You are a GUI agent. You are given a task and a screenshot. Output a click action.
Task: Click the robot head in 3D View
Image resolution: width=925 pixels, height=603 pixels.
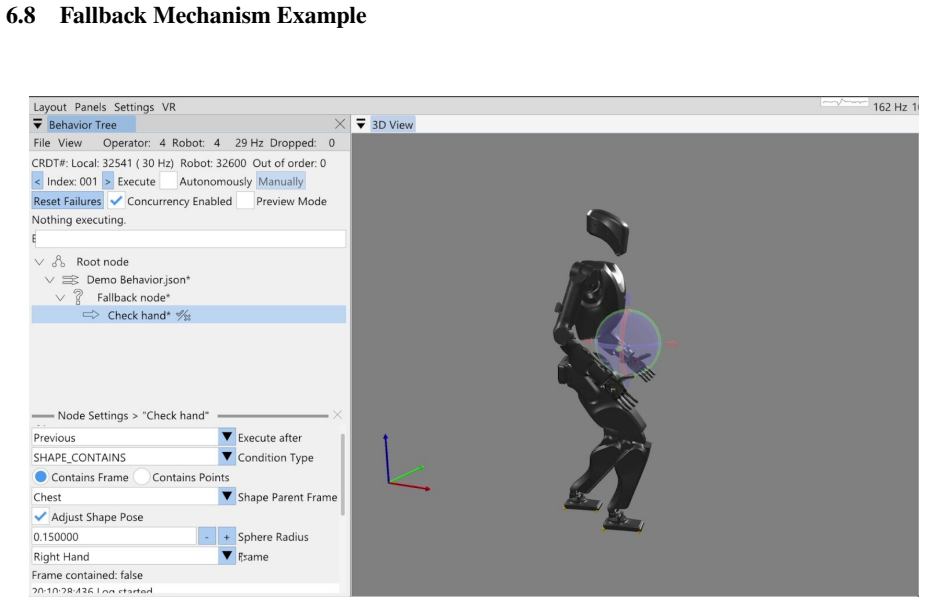click(x=608, y=231)
